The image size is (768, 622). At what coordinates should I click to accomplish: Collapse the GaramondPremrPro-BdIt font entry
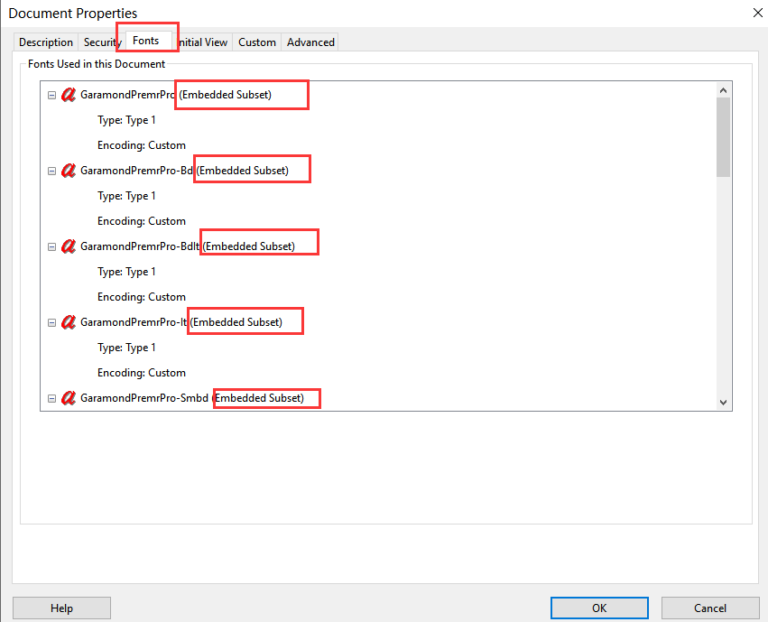pos(52,247)
